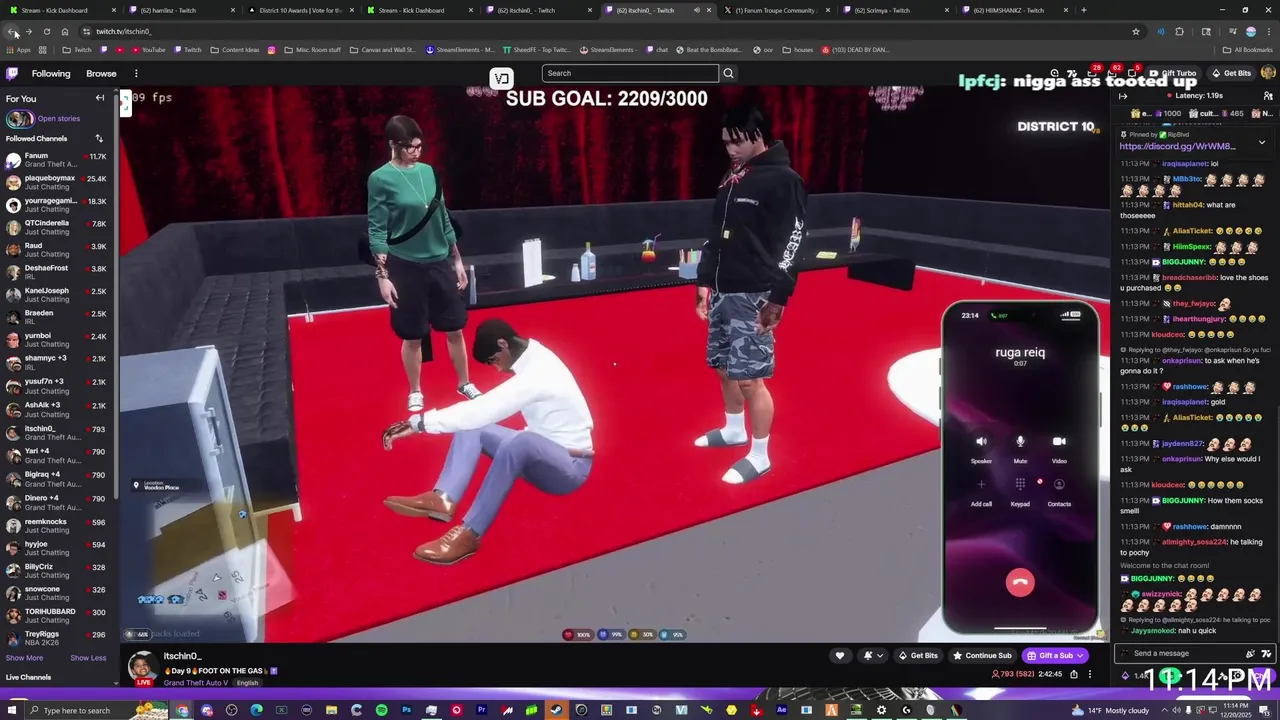Open a new browser tab
1280x720 pixels.
click(1083, 10)
